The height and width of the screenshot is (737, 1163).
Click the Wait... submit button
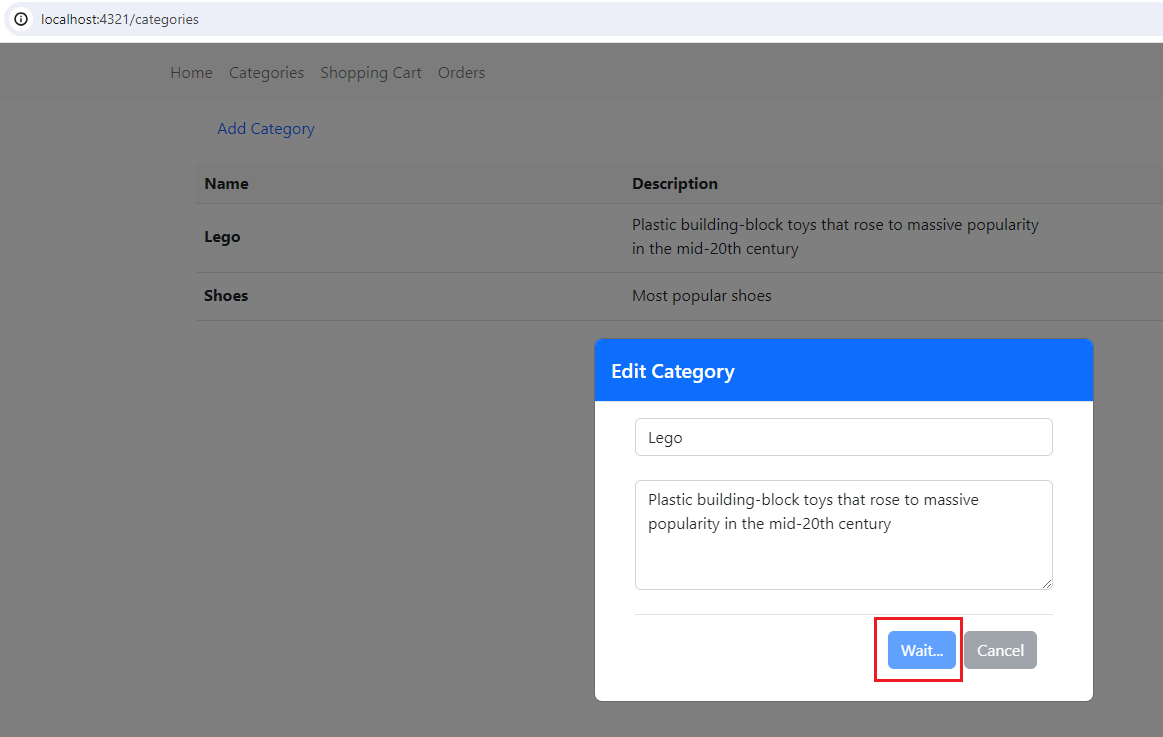[922, 650]
